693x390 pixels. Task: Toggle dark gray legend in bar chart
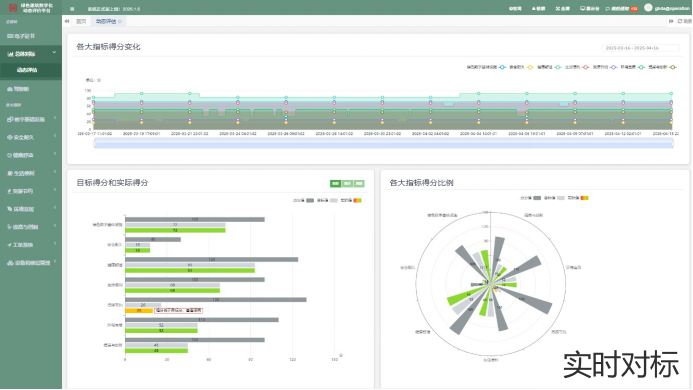(310, 200)
